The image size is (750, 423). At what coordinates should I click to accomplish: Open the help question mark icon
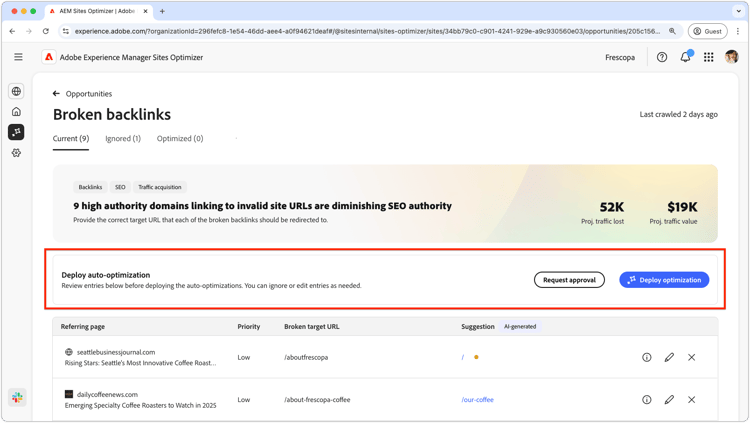click(662, 57)
